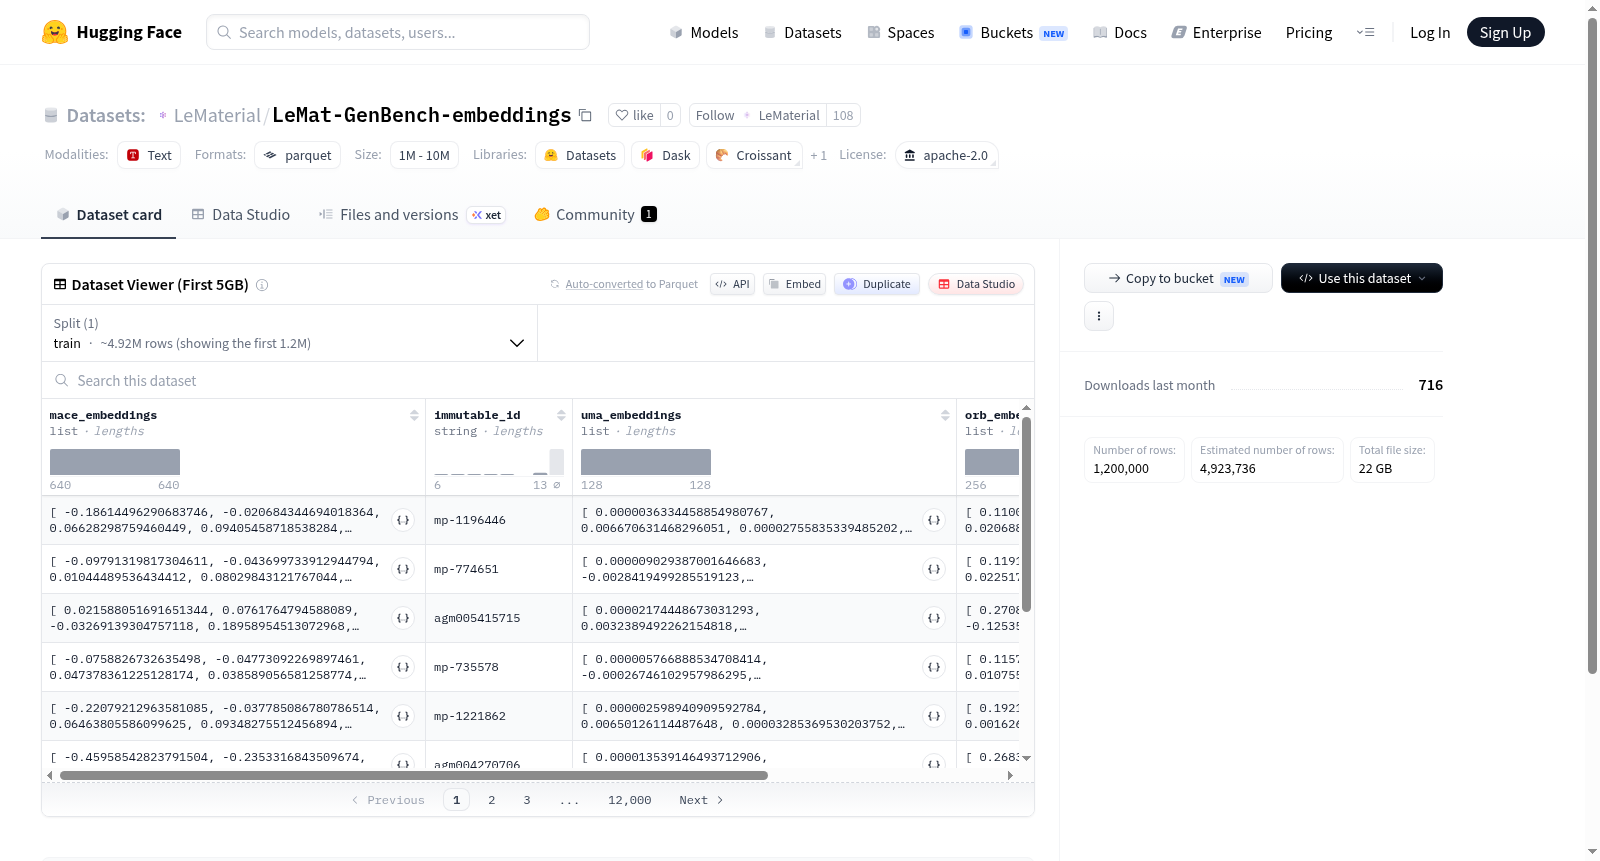This screenshot has height=861, width=1600.
Task: Expand mace_embeddings JSON for row agm005415715
Action: click(x=403, y=618)
